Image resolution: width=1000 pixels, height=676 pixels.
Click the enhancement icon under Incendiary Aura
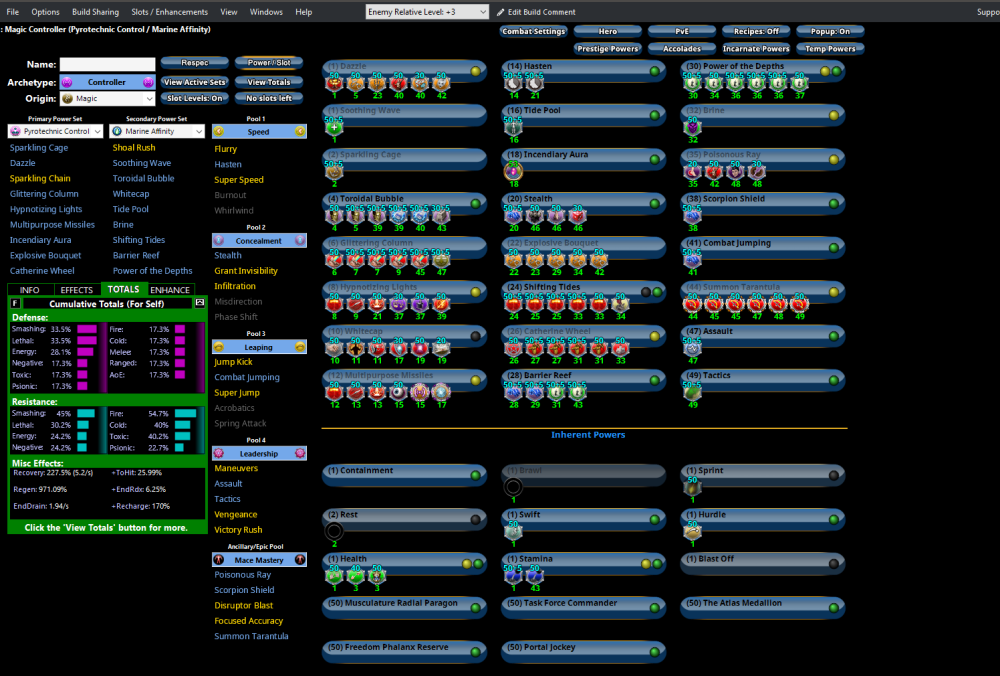click(x=514, y=171)
